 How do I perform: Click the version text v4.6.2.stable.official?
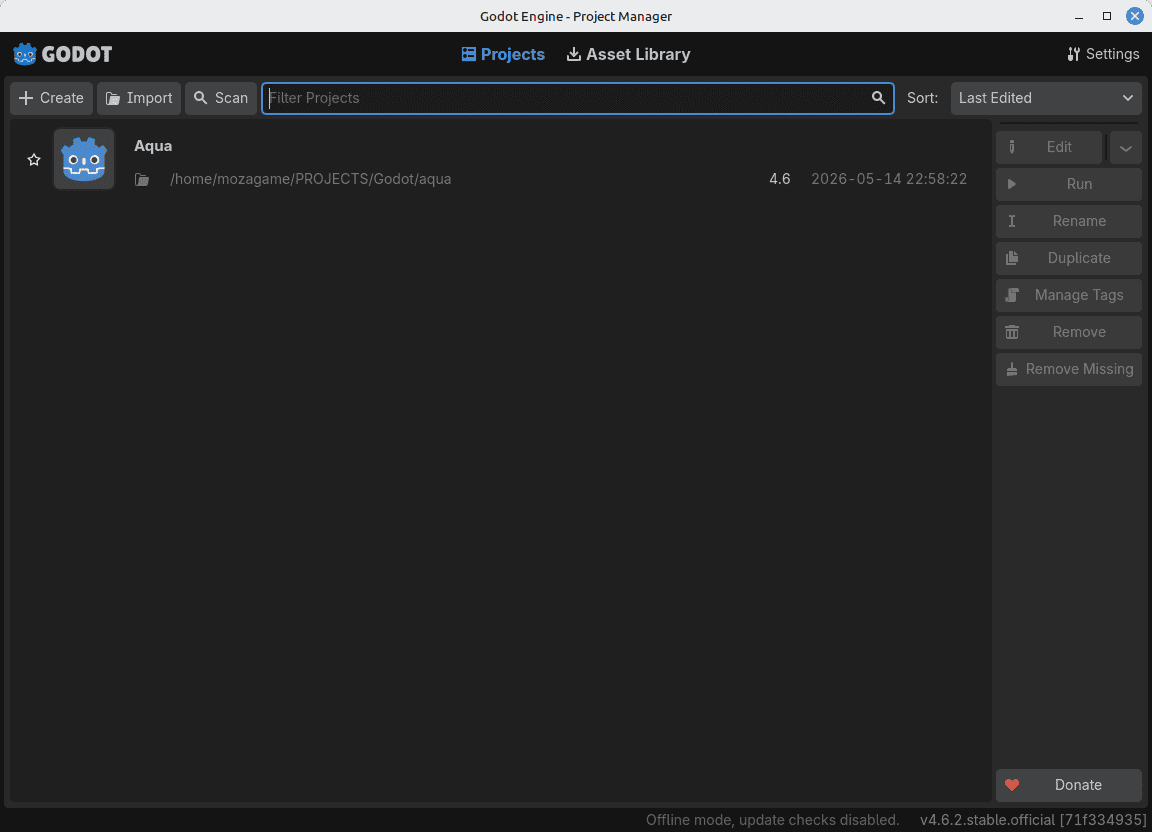click(1033, 820)
